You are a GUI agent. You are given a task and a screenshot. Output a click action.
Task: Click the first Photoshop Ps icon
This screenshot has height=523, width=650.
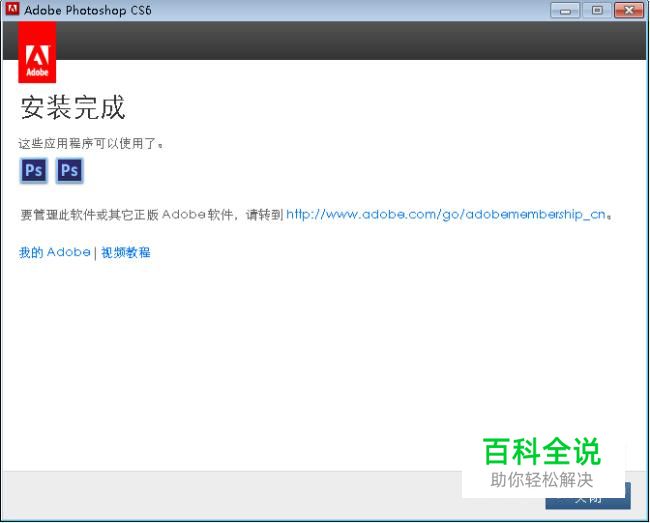coord(34,170)
